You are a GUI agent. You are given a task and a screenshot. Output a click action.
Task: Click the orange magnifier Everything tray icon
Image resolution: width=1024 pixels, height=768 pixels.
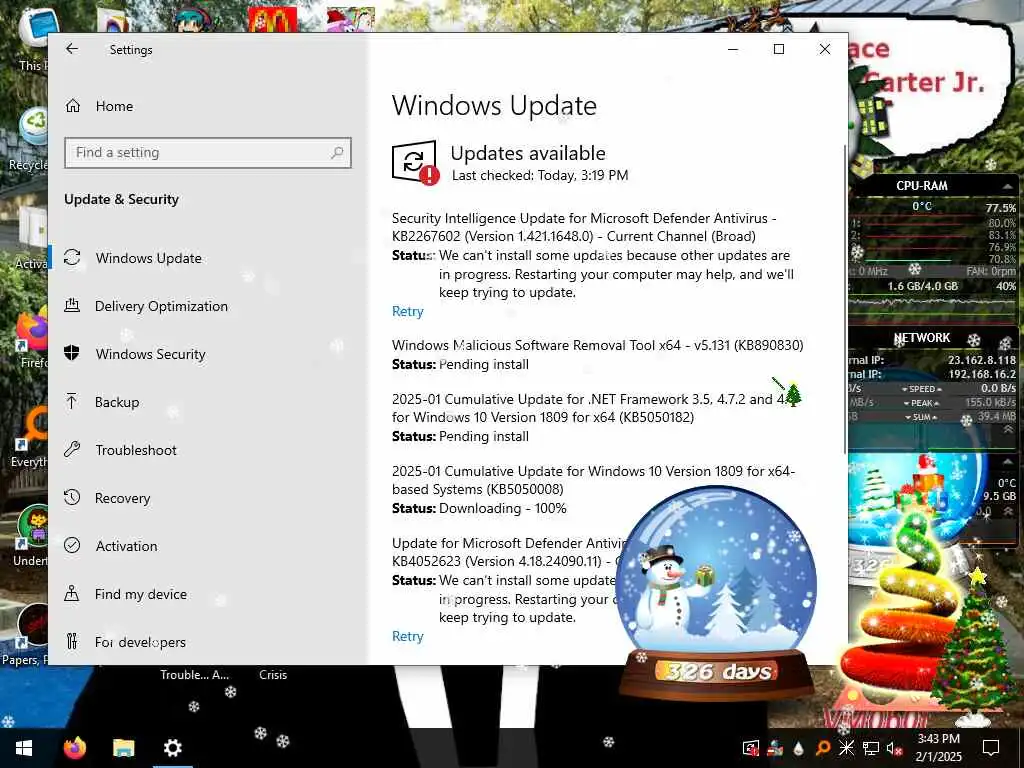point(822,748)
